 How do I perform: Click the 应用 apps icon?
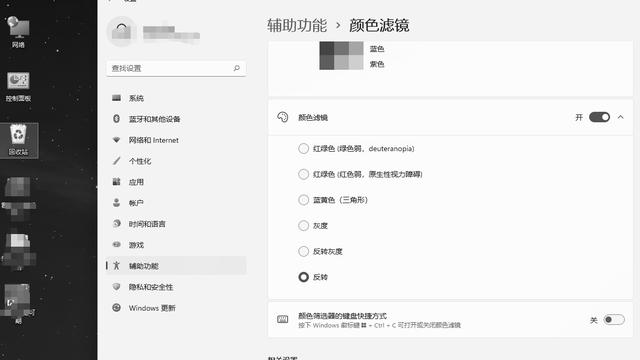(x=116, y=182)
